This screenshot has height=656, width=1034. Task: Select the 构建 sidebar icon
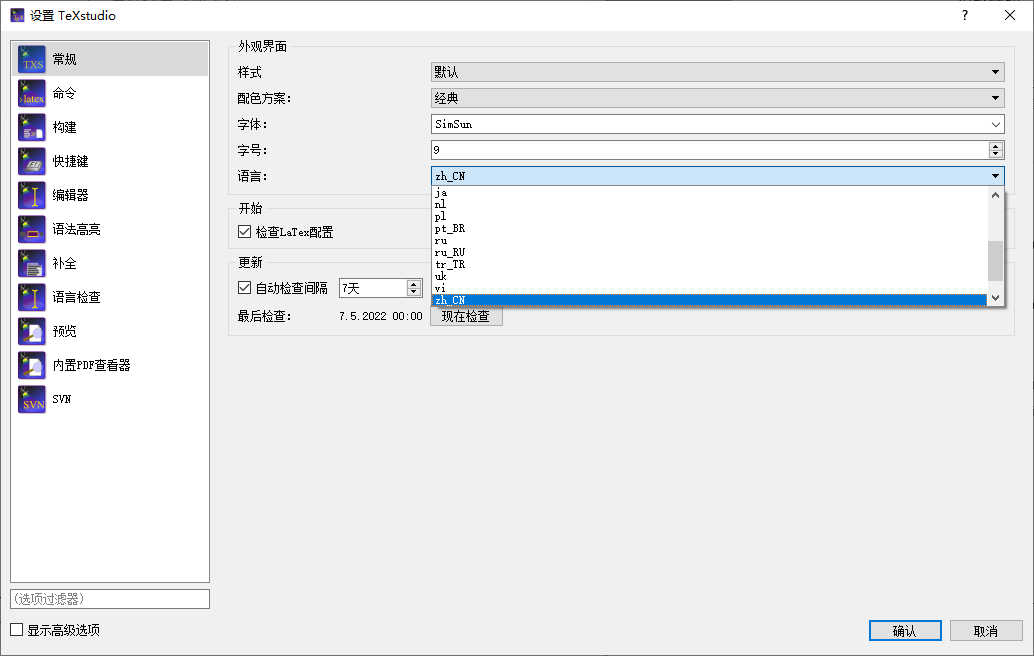(x=31, y=127)
